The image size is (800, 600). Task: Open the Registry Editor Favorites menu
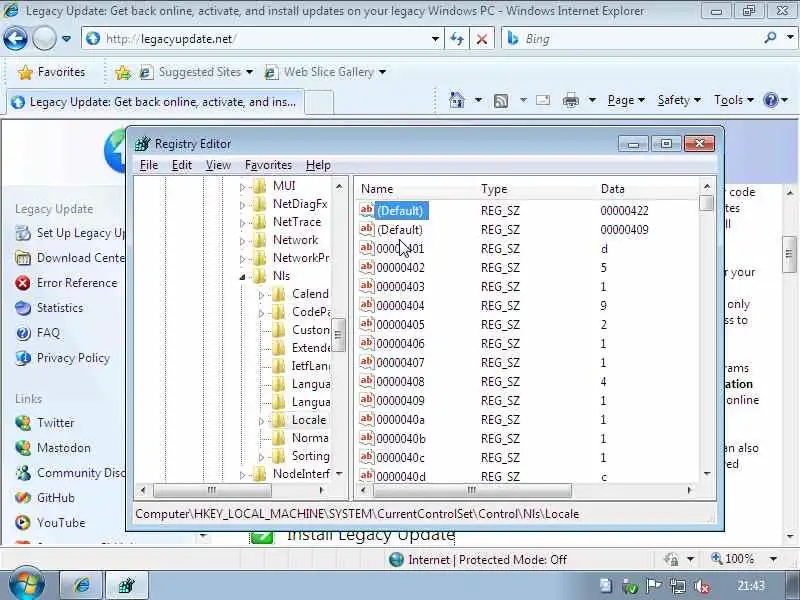[268, 165]
